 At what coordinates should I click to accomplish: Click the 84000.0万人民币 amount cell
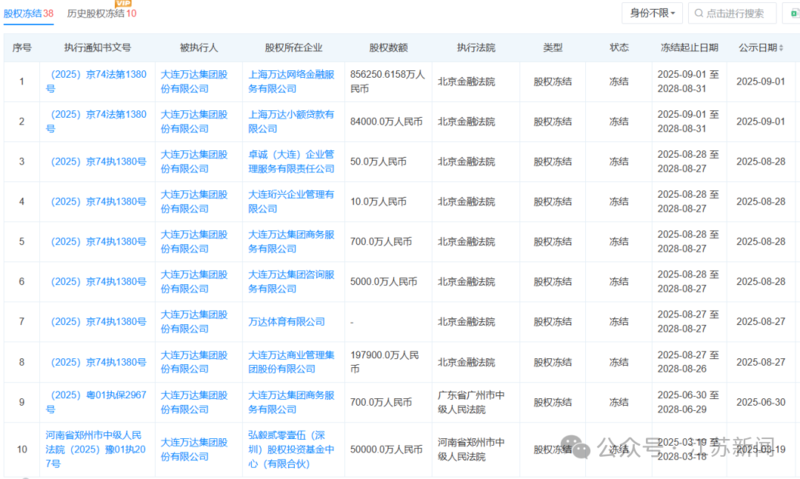(x=386, y=121)
